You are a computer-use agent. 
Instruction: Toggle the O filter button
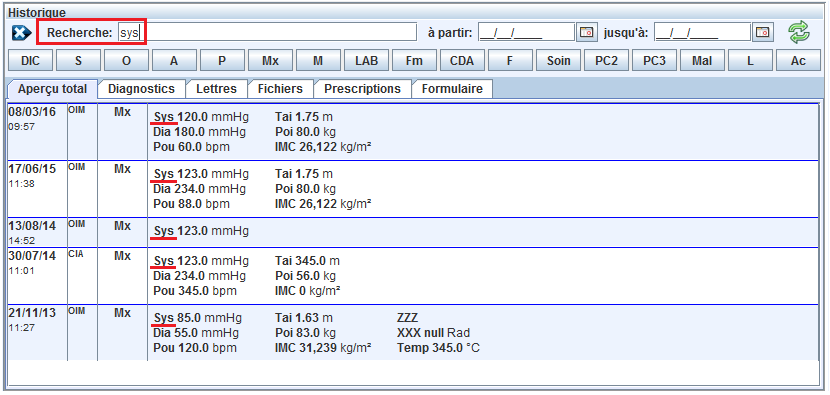127,60
